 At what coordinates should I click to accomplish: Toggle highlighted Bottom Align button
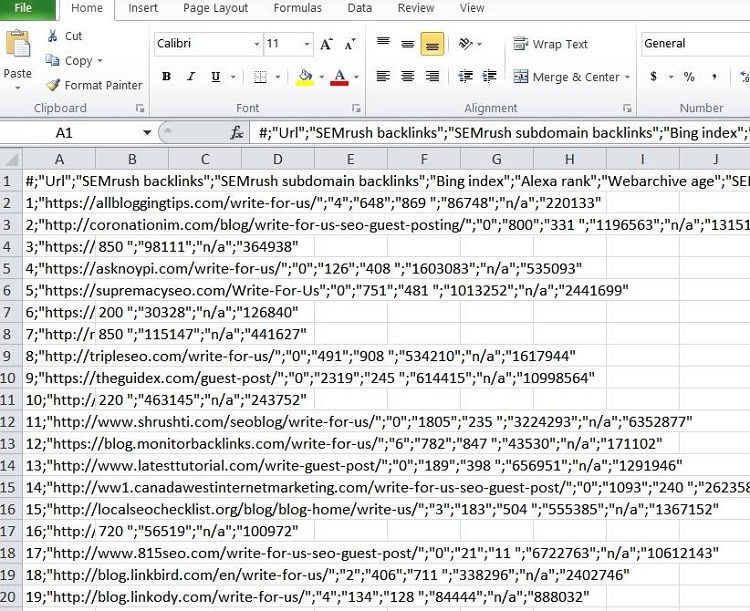point(432,44)
